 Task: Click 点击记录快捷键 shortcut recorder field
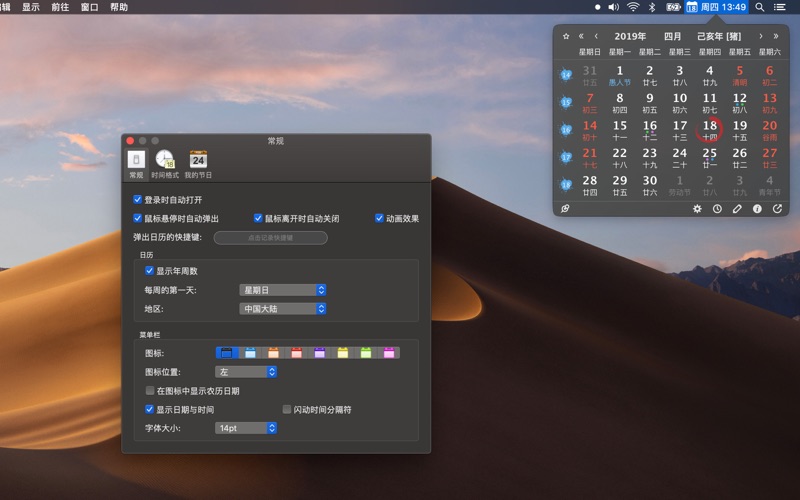tap(270, 238)
